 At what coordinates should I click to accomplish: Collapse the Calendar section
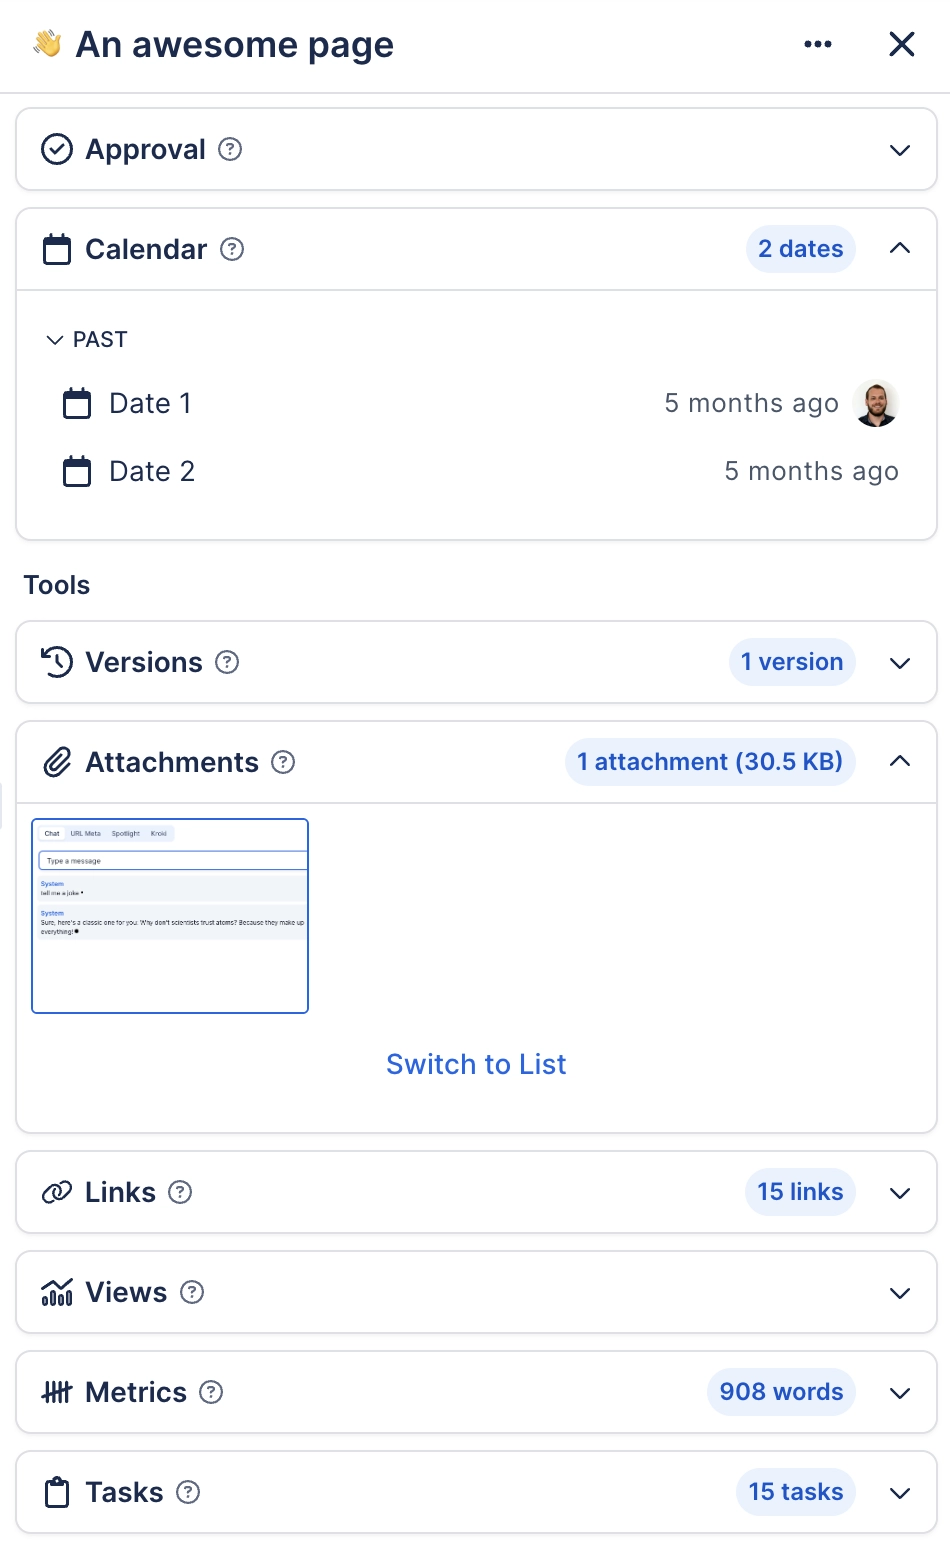click(x=899, y=249)
